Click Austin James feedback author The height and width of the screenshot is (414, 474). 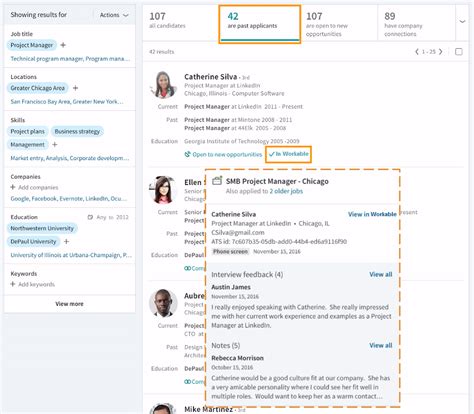(x=231, y=287)
